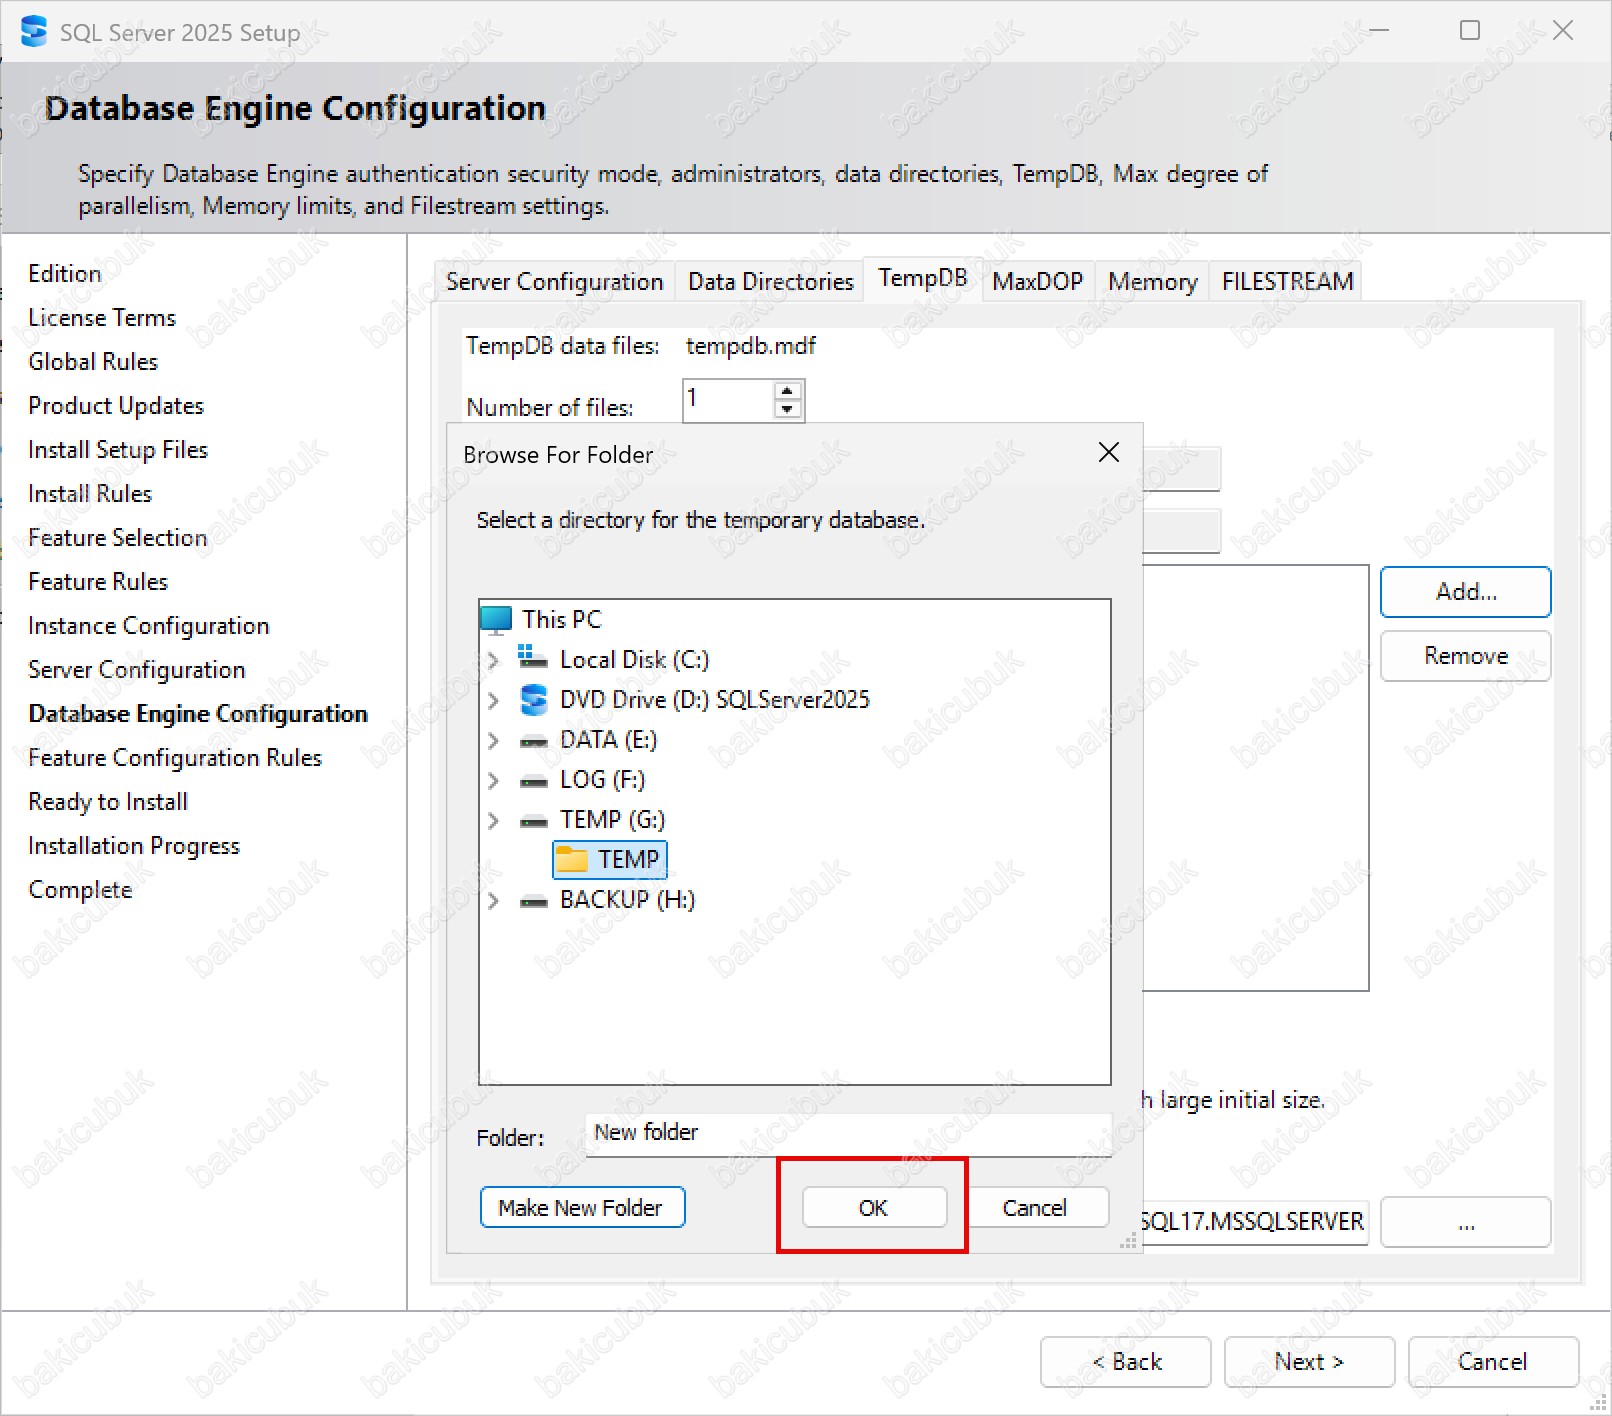Switch to the Data Directories tab

click(770, 282)
